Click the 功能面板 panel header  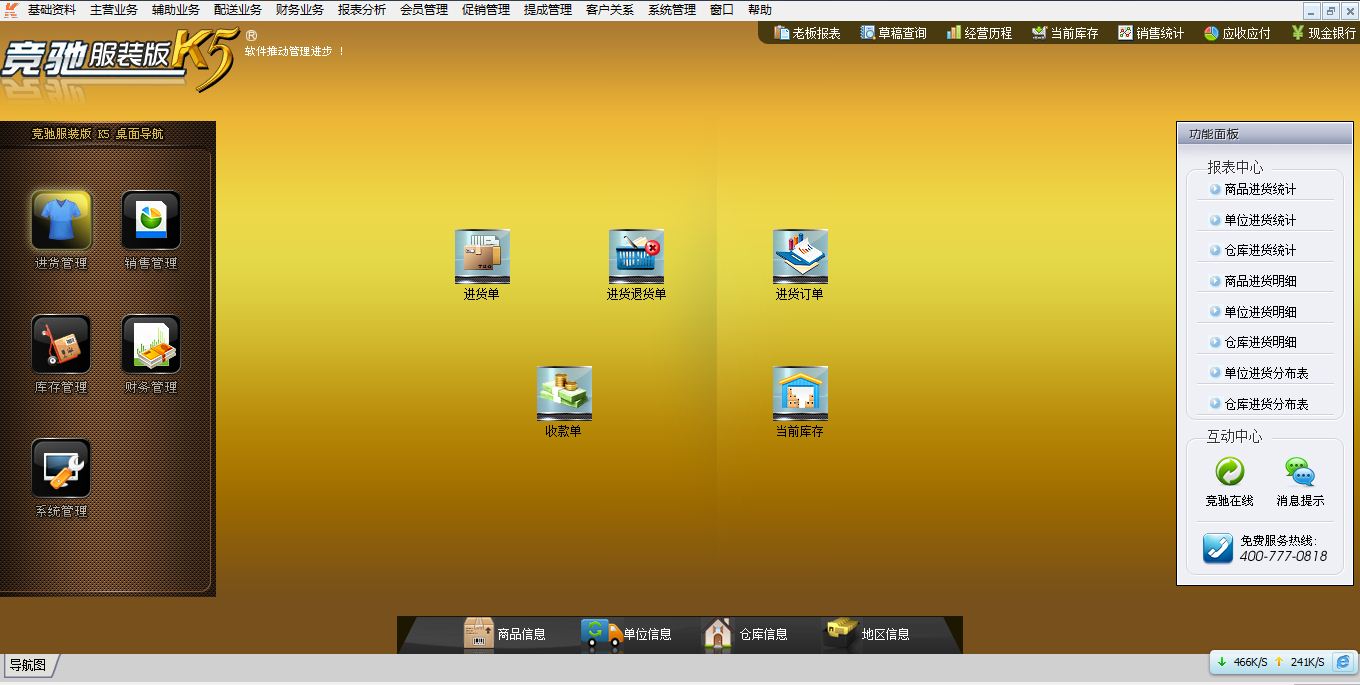click(x=1264, y=134)
